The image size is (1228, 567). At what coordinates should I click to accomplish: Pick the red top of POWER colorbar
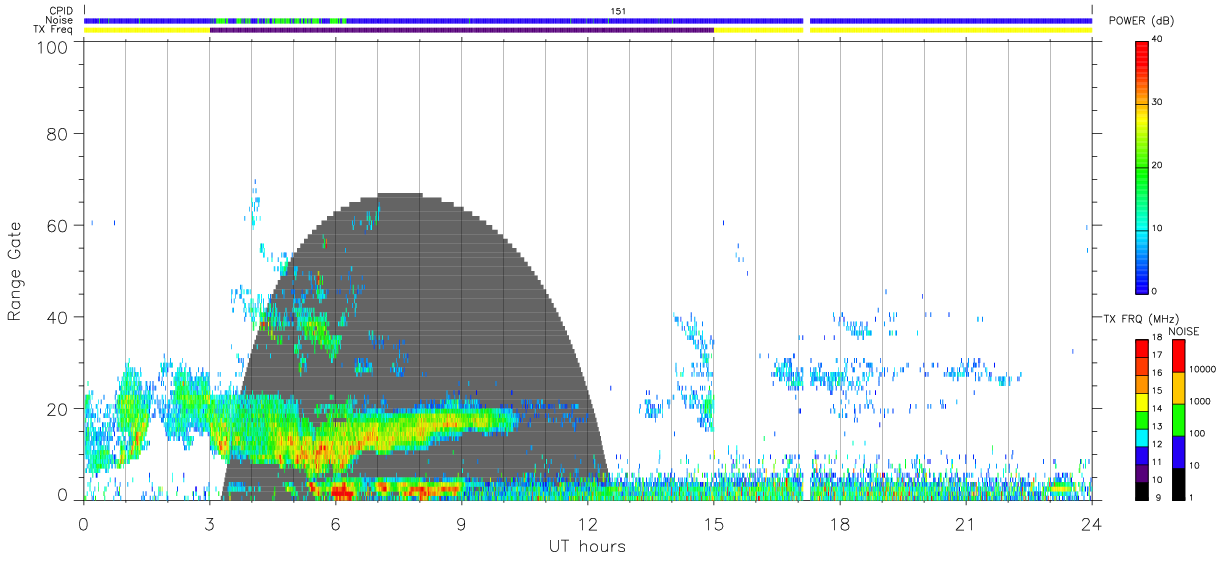(x=1142, y=52)
